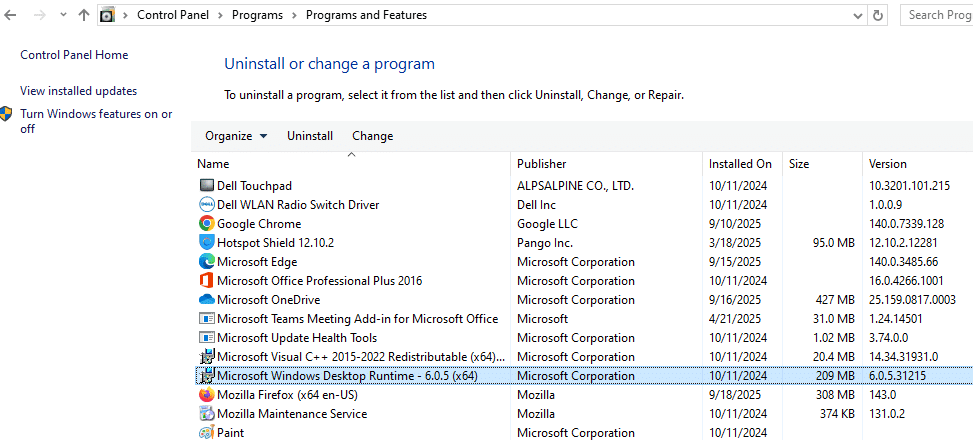Select Mozilla Firefox (x64 en-US) entry

287,395
